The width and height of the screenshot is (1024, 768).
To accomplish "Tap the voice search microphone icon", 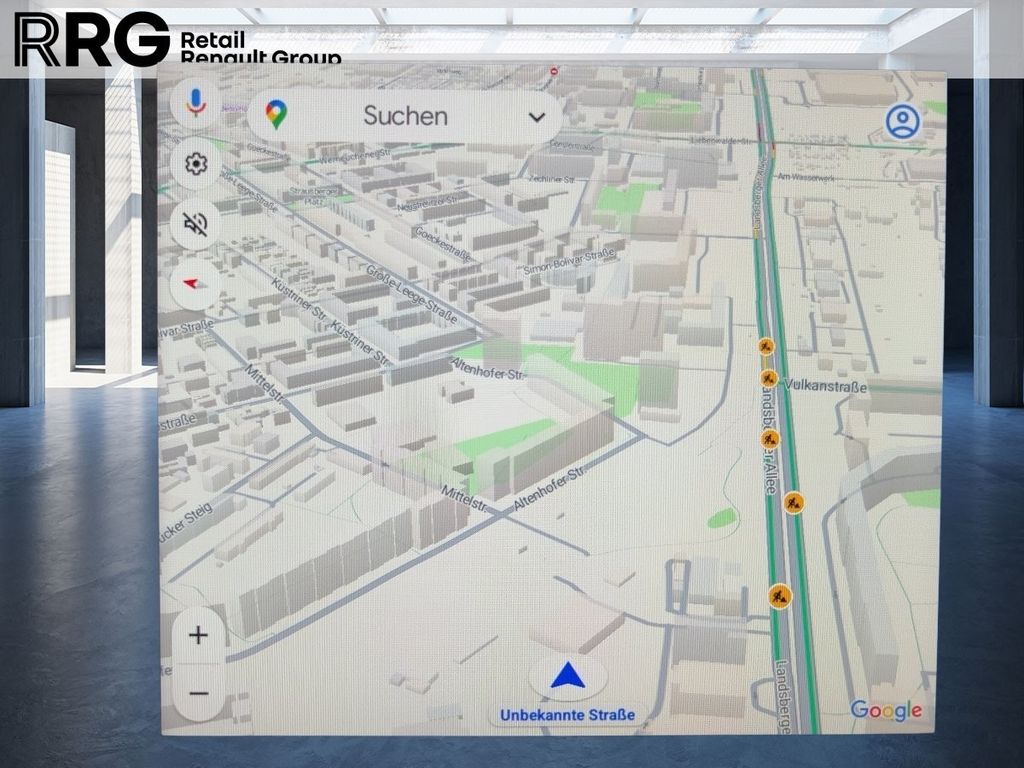I will tap(196, 103).
